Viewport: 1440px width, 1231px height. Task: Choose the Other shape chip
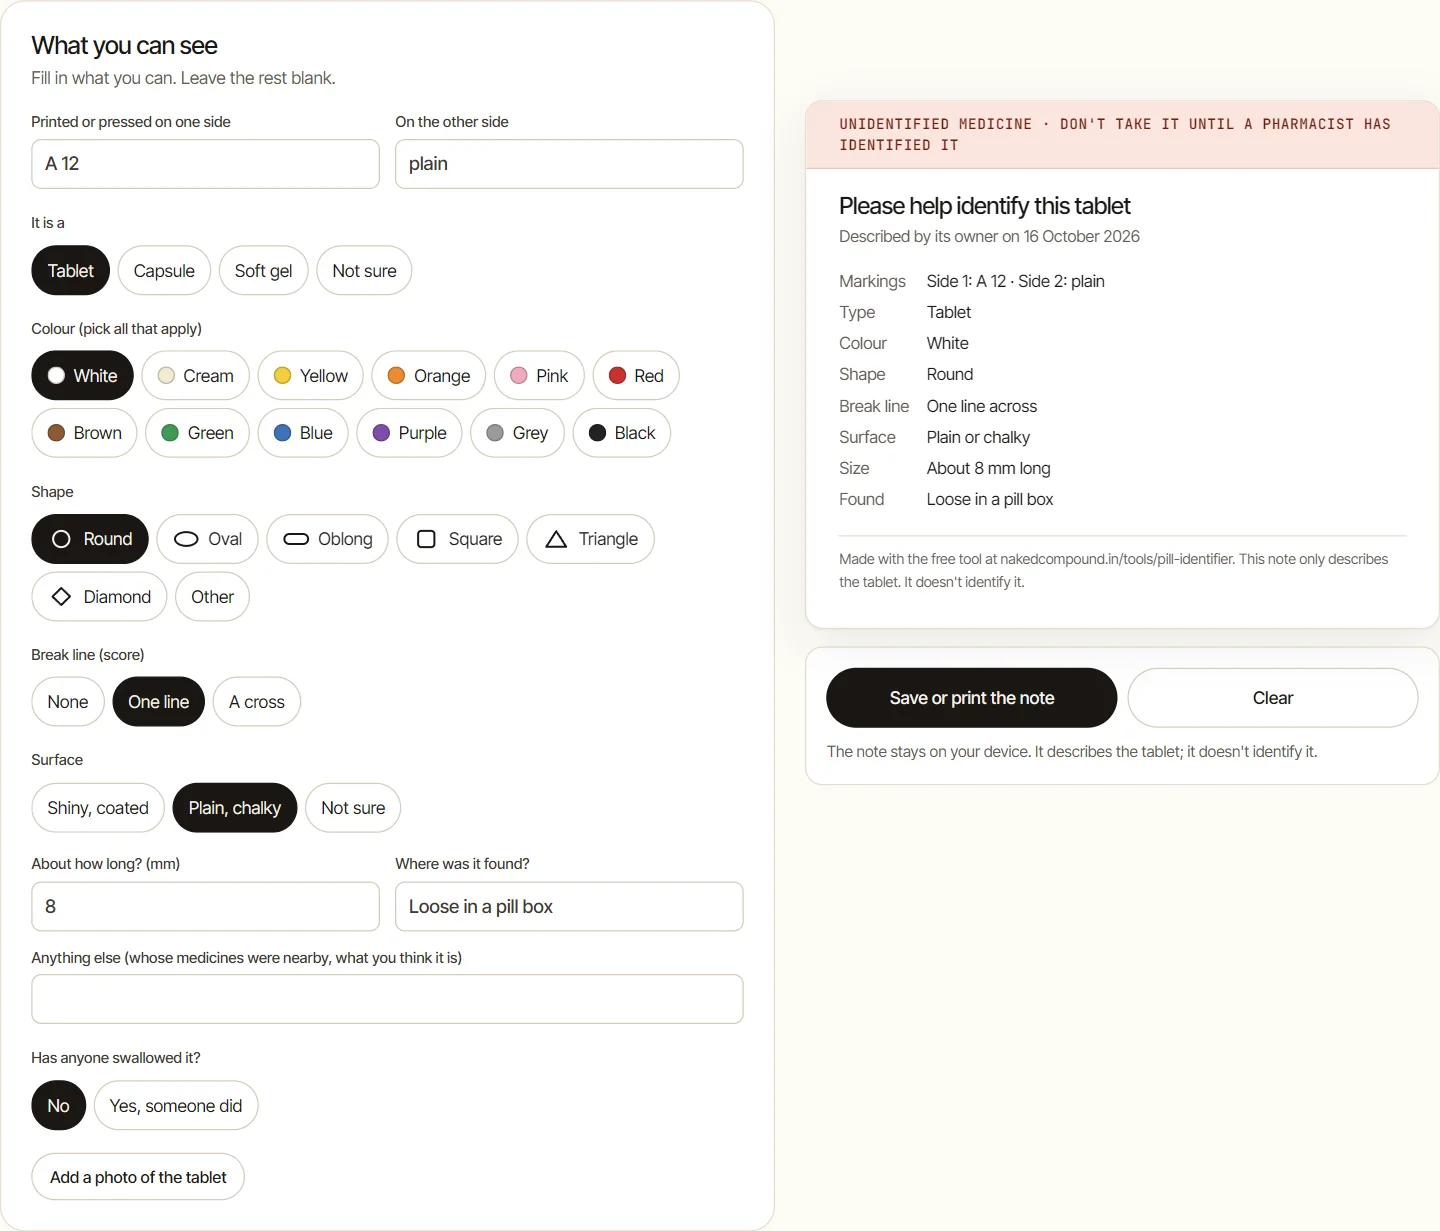(212, 597)
